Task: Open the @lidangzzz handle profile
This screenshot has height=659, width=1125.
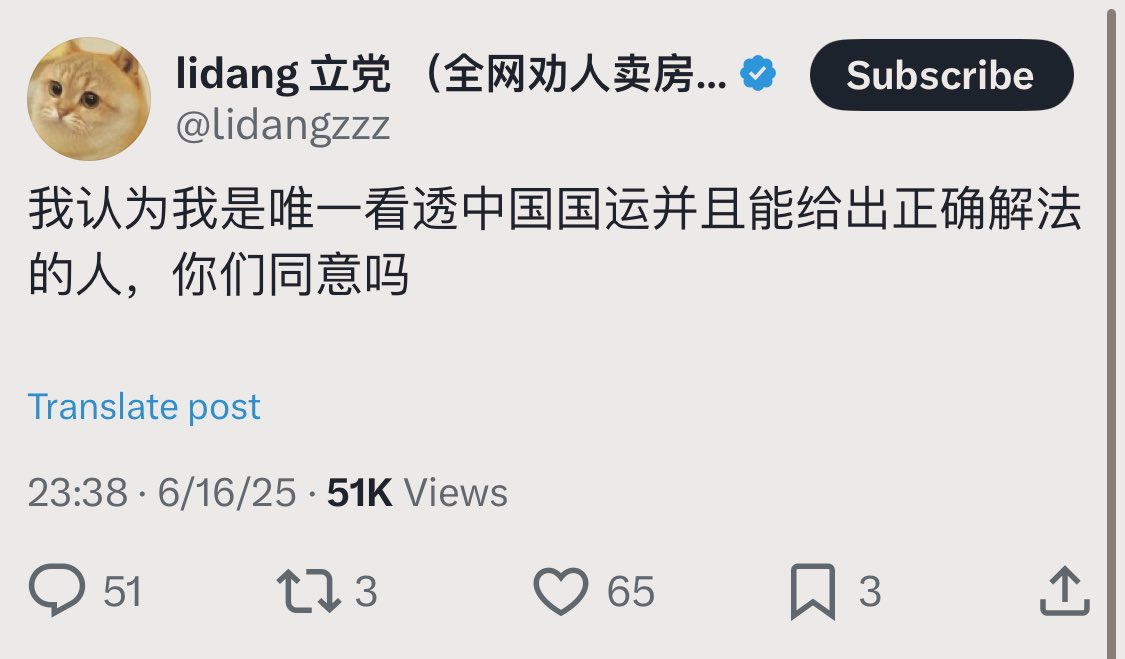Action: click(283, 126)
